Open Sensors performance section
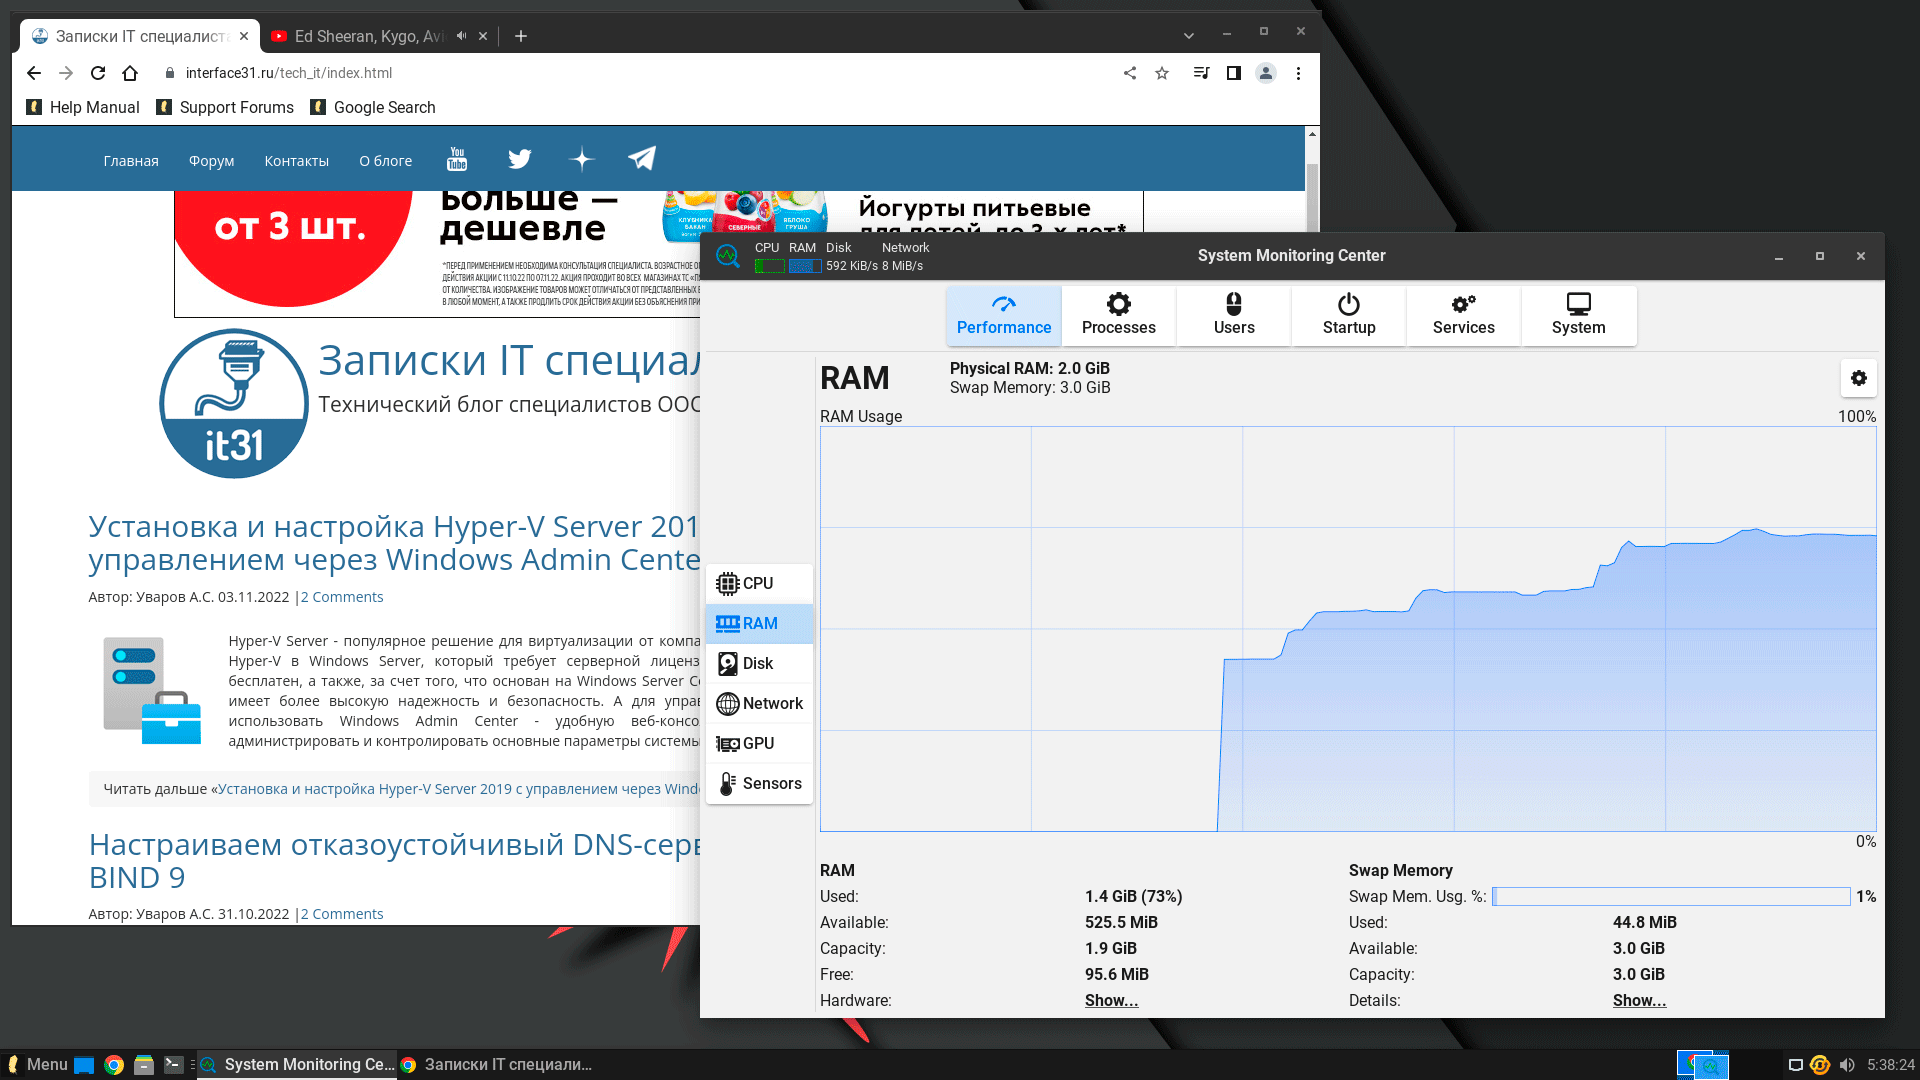 pos(759,783)
